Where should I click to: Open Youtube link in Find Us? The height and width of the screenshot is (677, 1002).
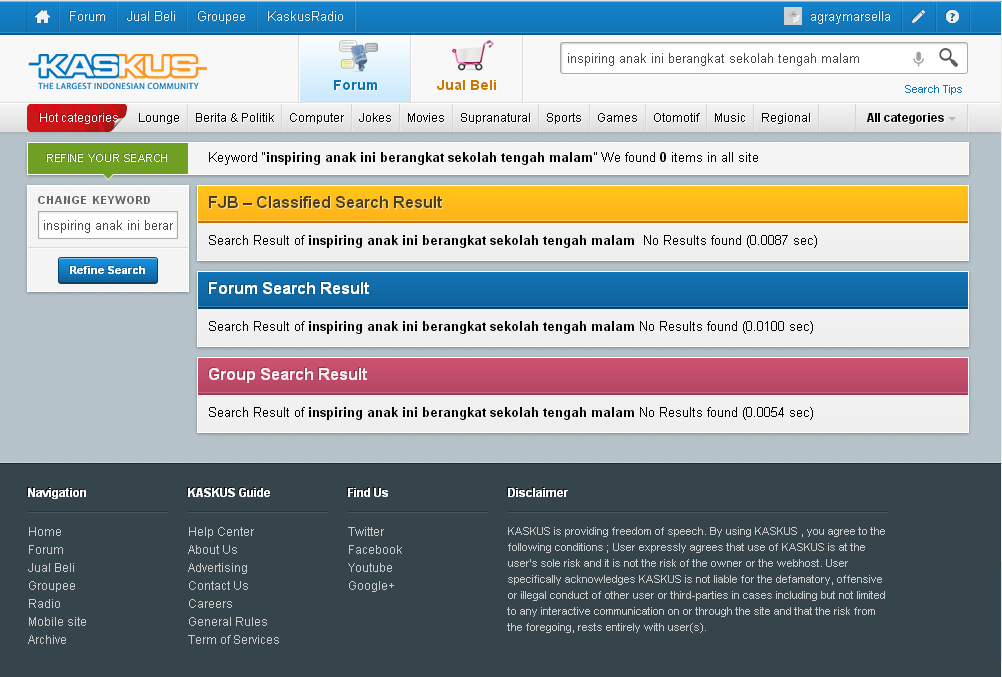(370, 567)
